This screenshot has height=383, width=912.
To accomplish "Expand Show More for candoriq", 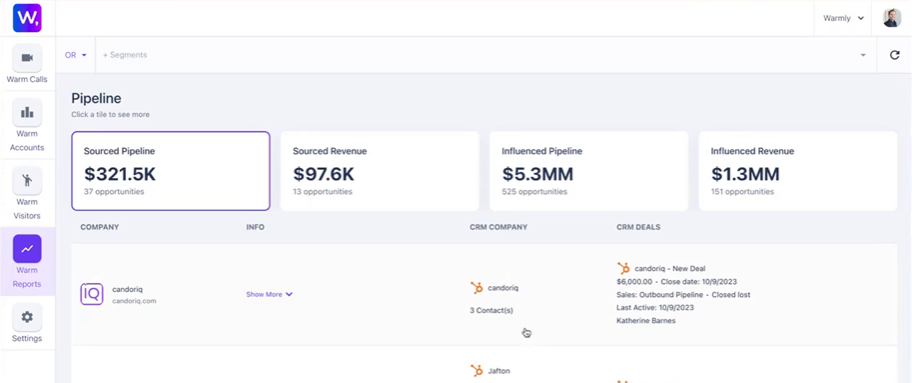I will [269, 295].
